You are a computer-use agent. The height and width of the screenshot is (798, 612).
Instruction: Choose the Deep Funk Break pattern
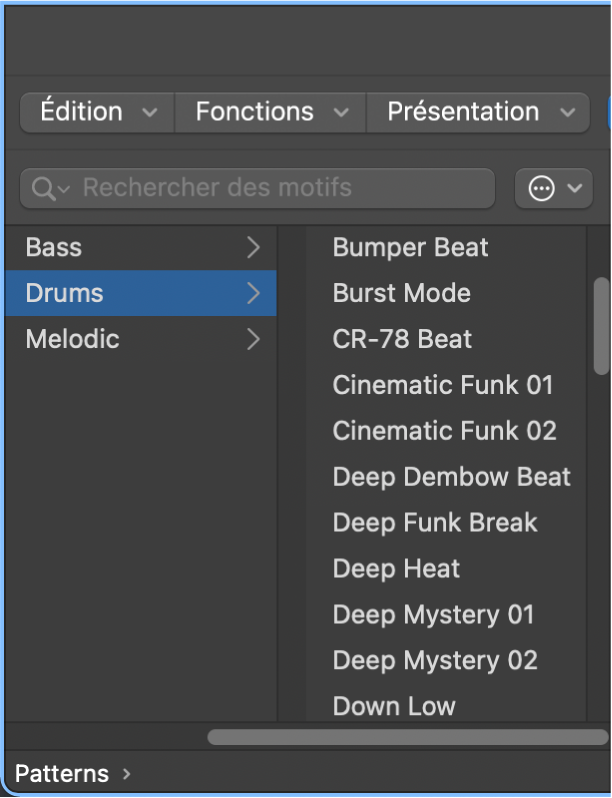coord(435,523)
